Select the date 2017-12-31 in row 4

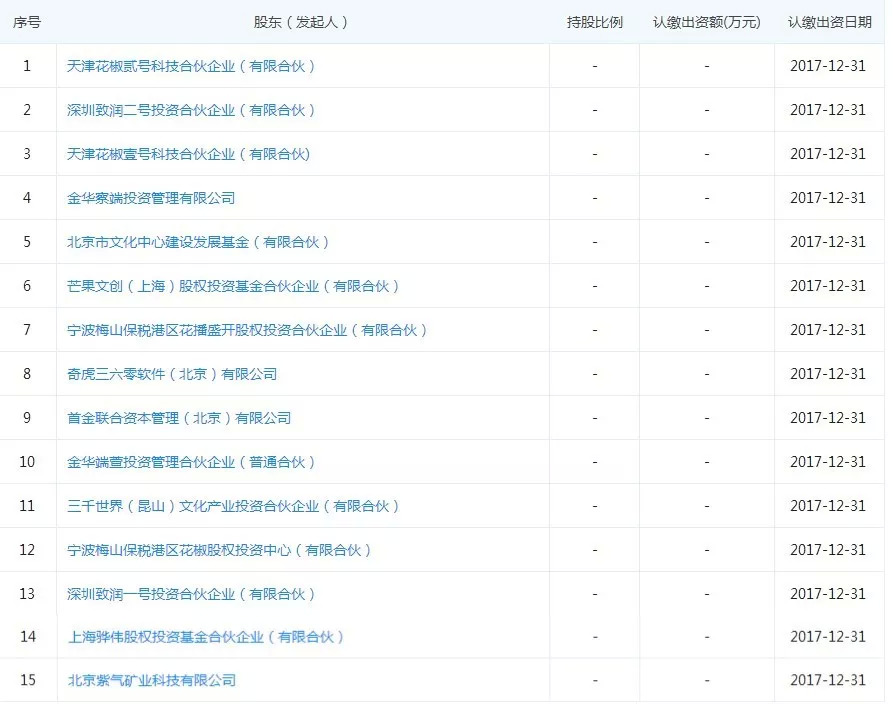tap(828, 198)
